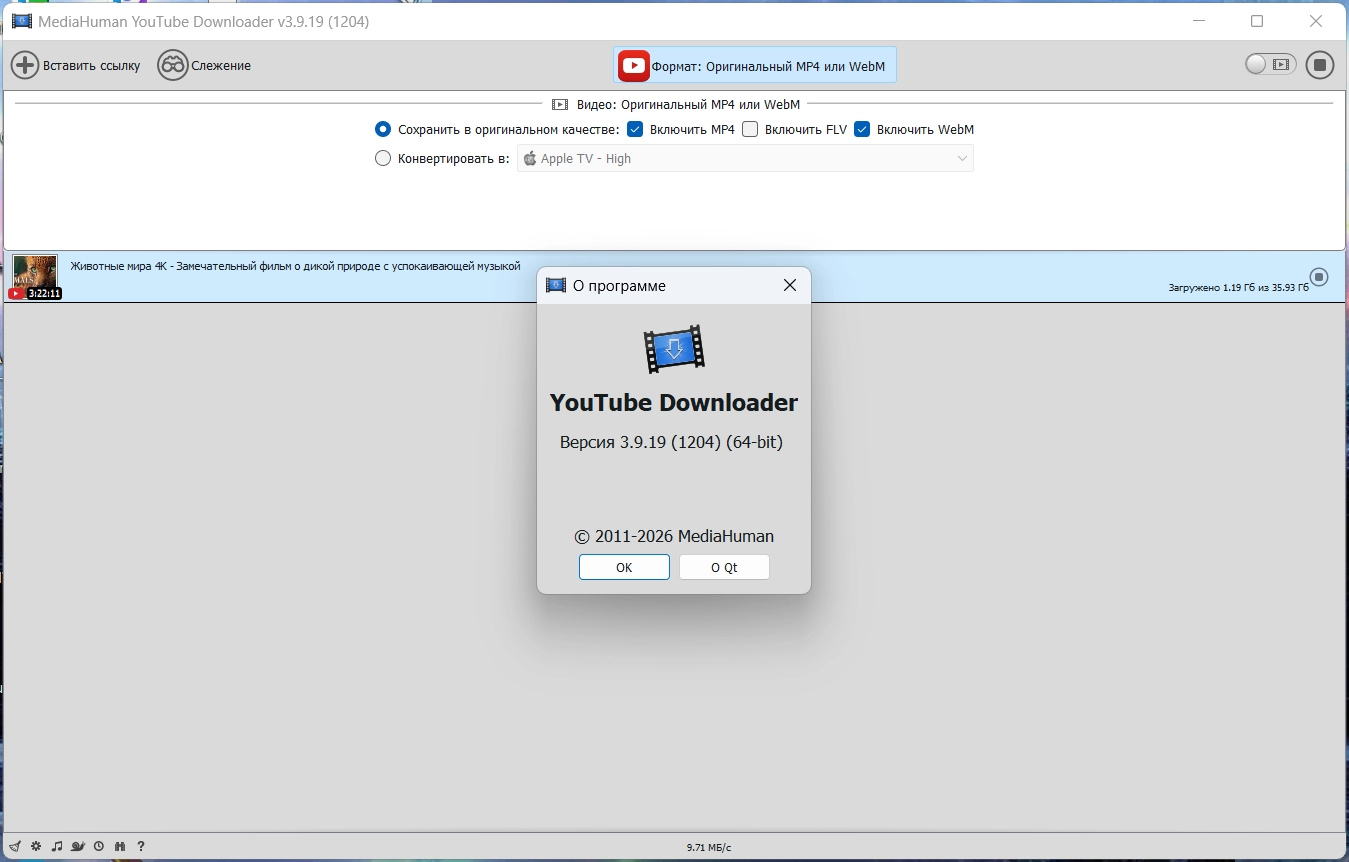Close the MediaHuman YouTube Downloader window

[x=1316, y=21]
